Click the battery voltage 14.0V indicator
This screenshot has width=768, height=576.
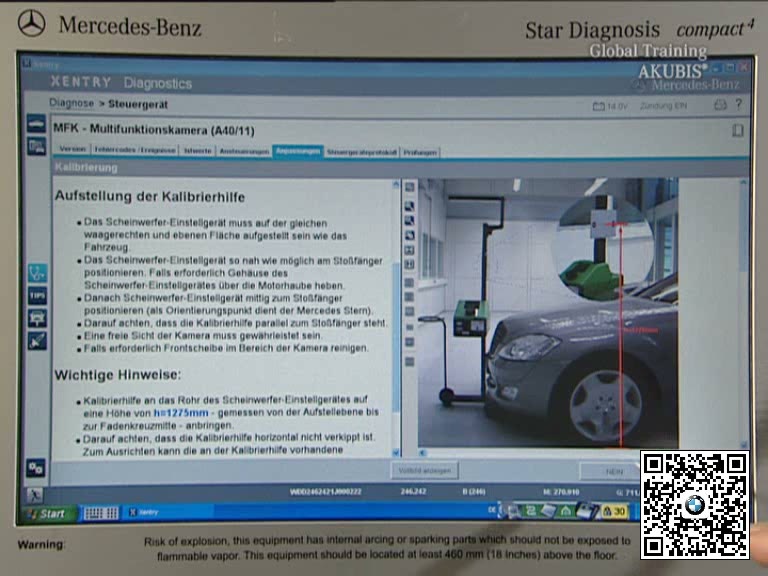[610, 106]
